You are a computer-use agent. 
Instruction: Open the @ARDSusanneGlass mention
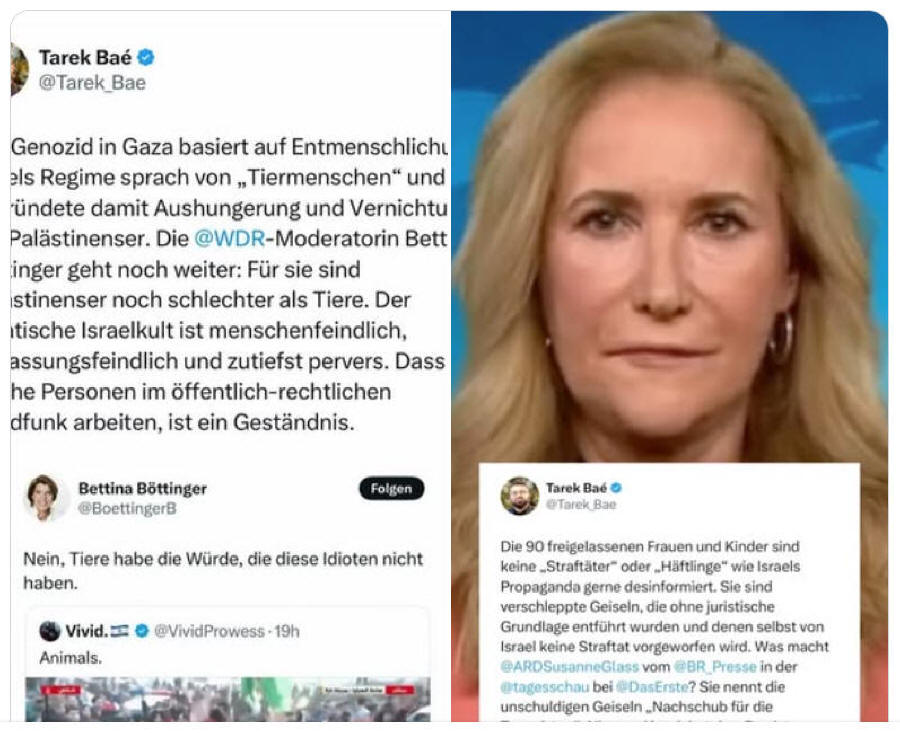569,667
